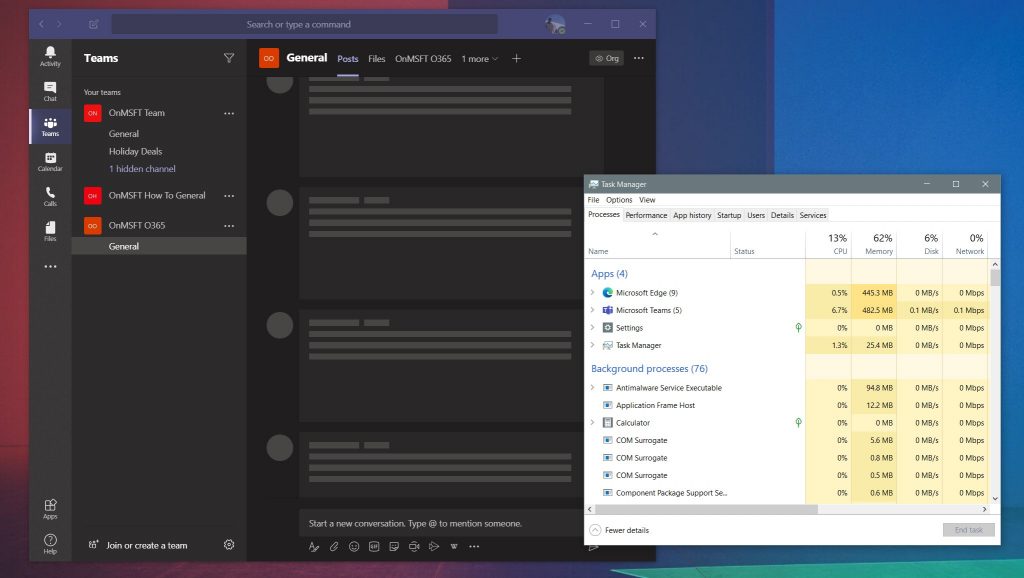The height and width of the screenshot is (578, 1024).
Task: Click the filter icon beside Teams heading
Action: pos(229,58)
